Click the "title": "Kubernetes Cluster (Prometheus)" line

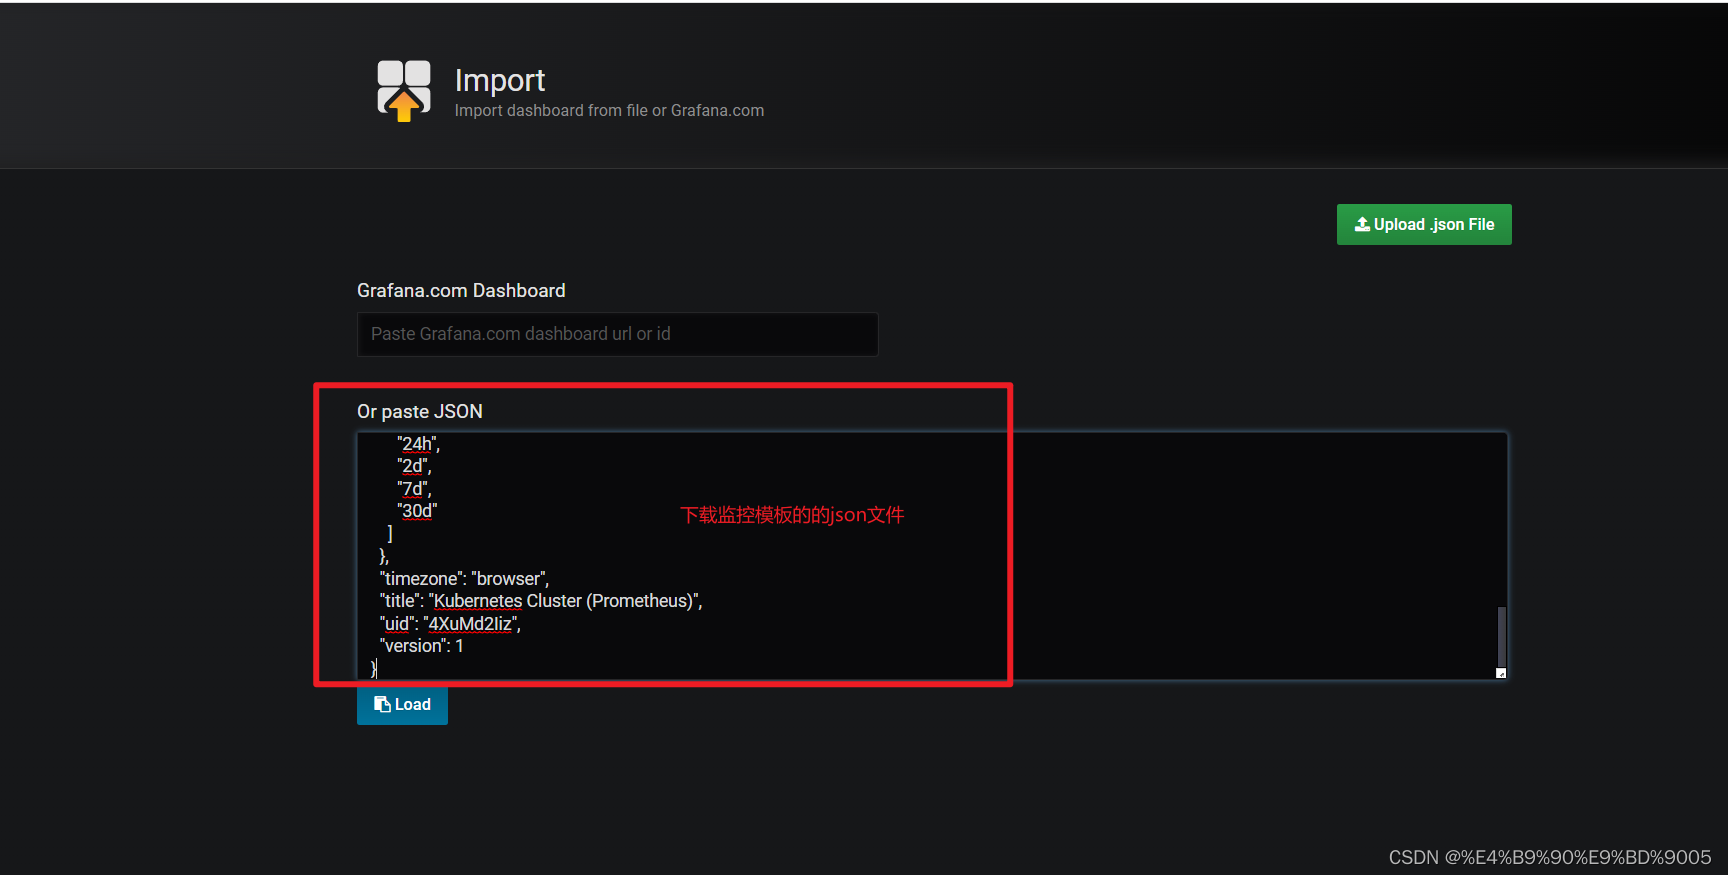[541, 601]
